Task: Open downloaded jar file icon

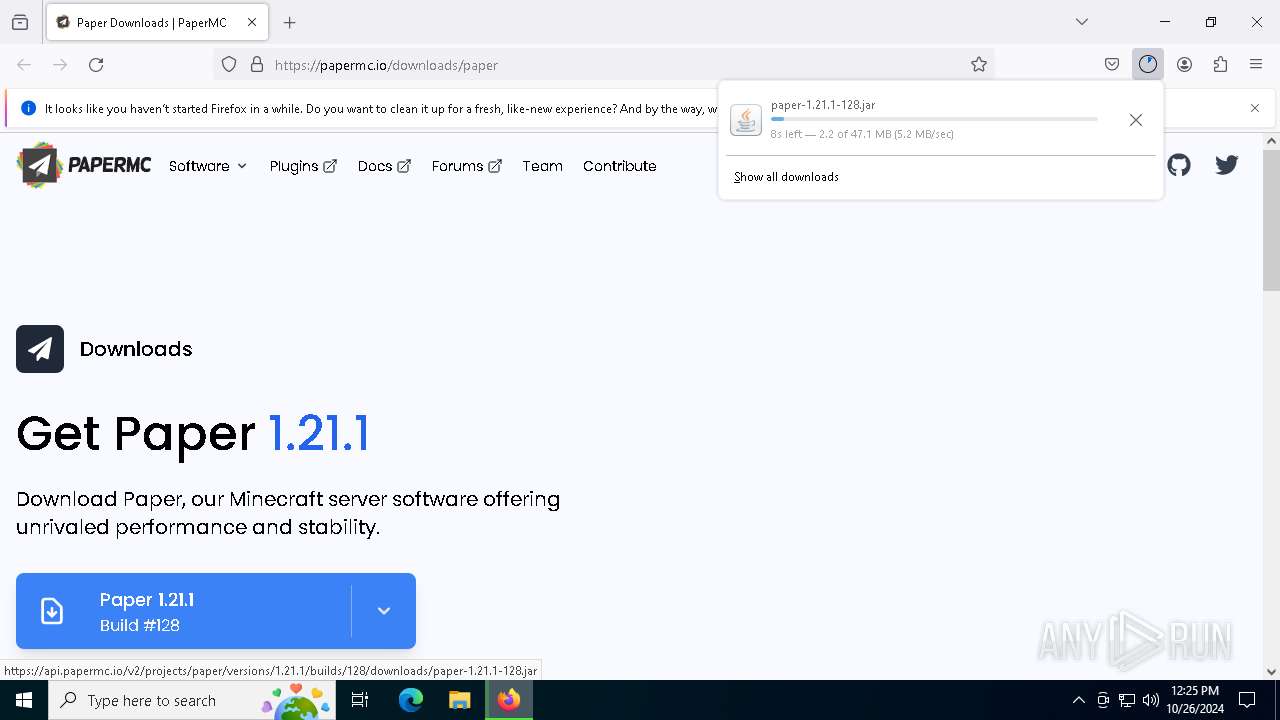Action: 746,120
